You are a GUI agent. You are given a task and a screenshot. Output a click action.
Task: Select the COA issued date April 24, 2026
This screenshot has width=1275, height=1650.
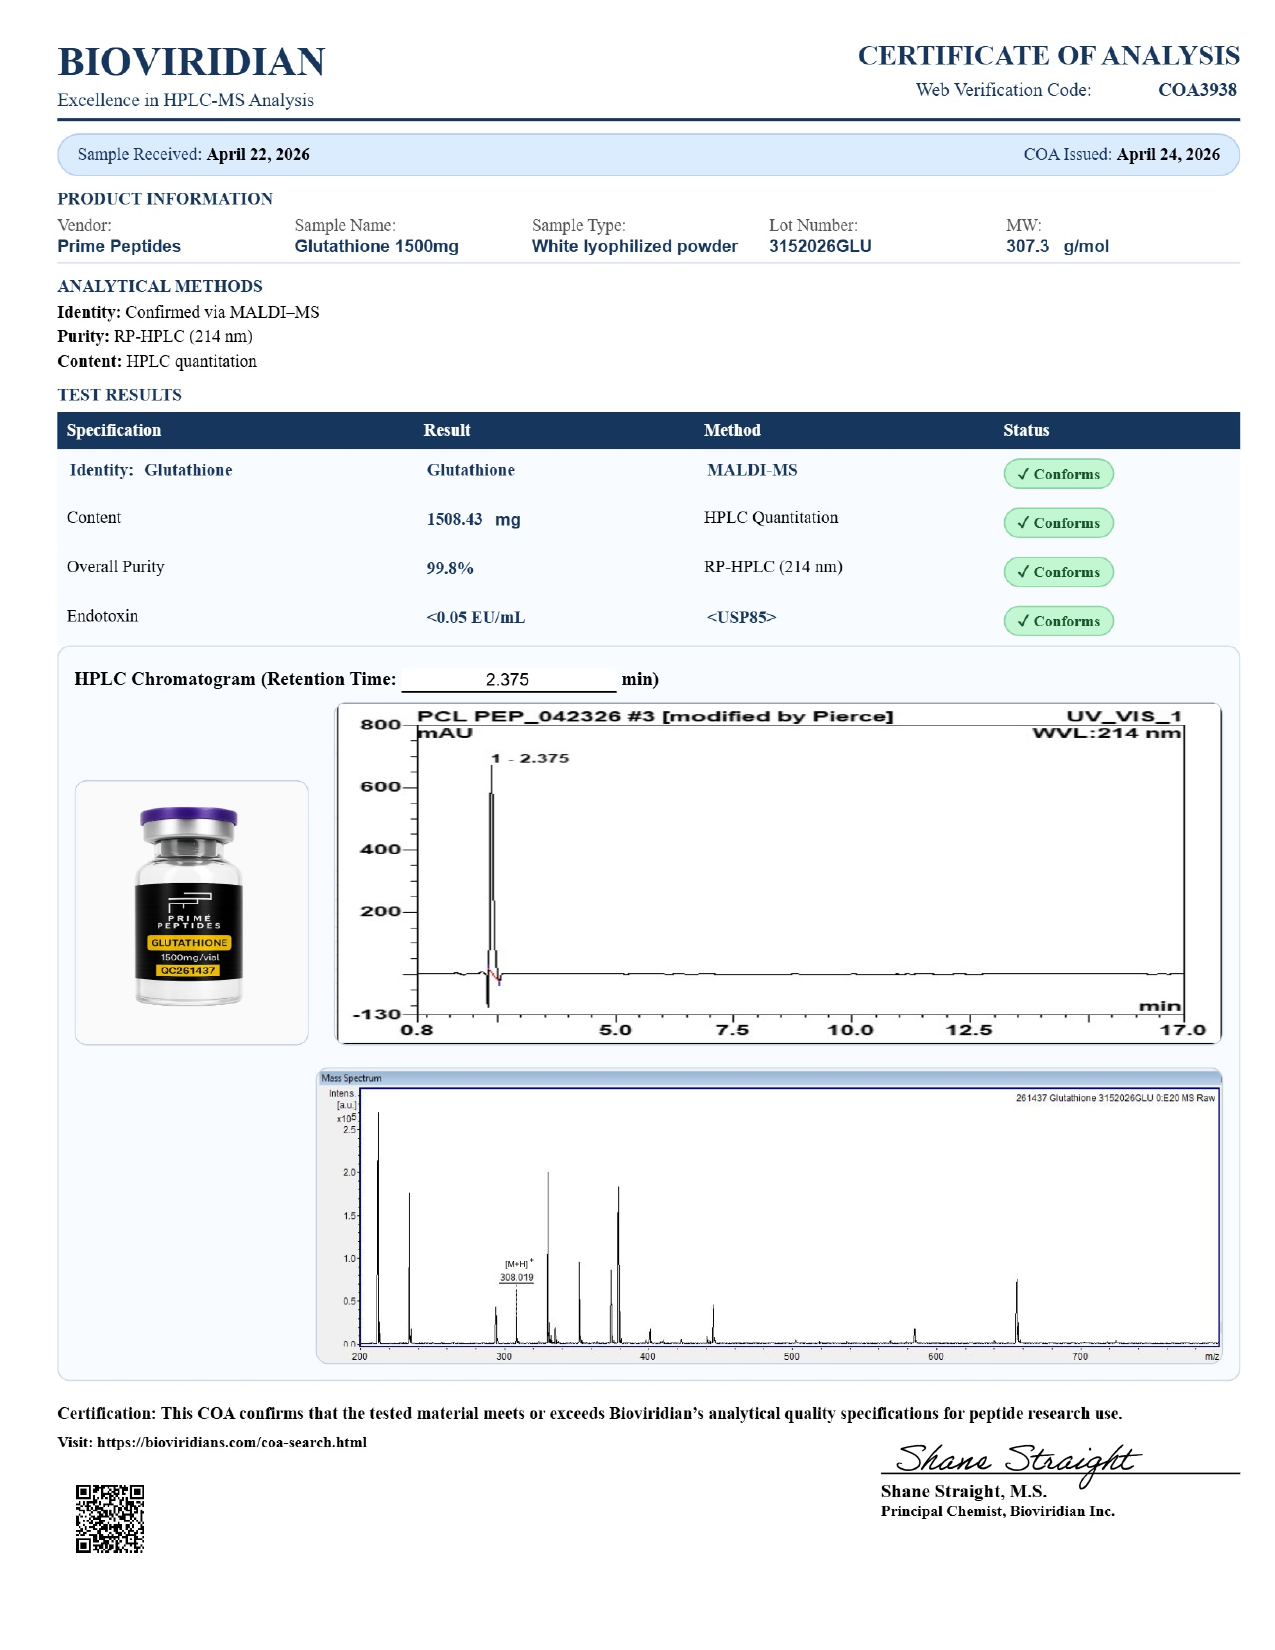[x=1168, y=155]
